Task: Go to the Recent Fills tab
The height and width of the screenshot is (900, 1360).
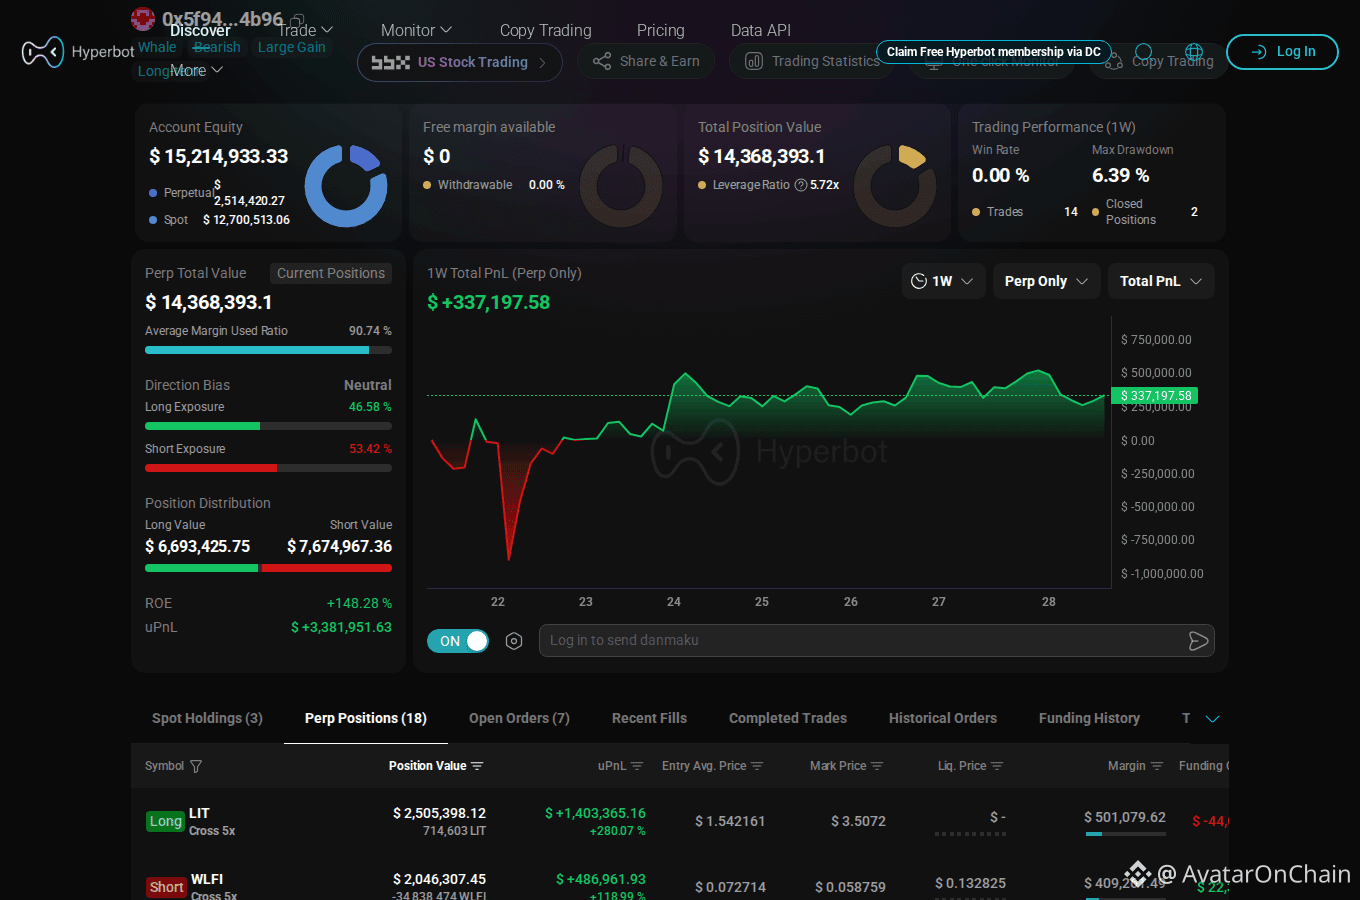Action: pyautogui.click(x=649, y=718)
